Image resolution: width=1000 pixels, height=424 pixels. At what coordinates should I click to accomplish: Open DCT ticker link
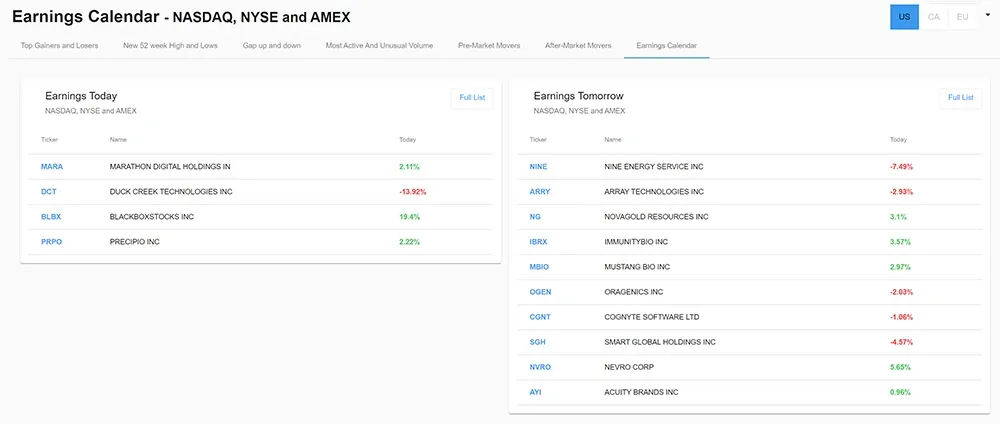[48, 191]
